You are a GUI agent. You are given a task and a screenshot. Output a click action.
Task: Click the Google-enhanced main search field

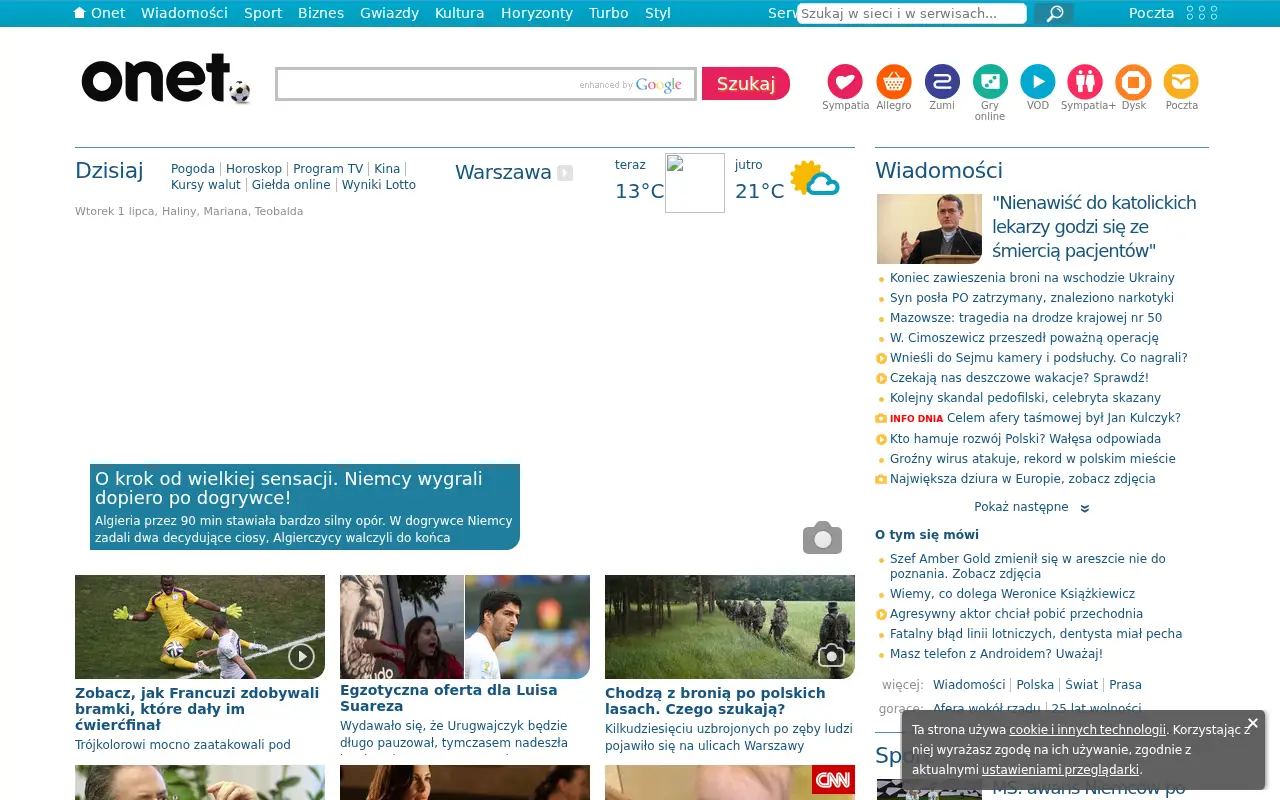486,84
